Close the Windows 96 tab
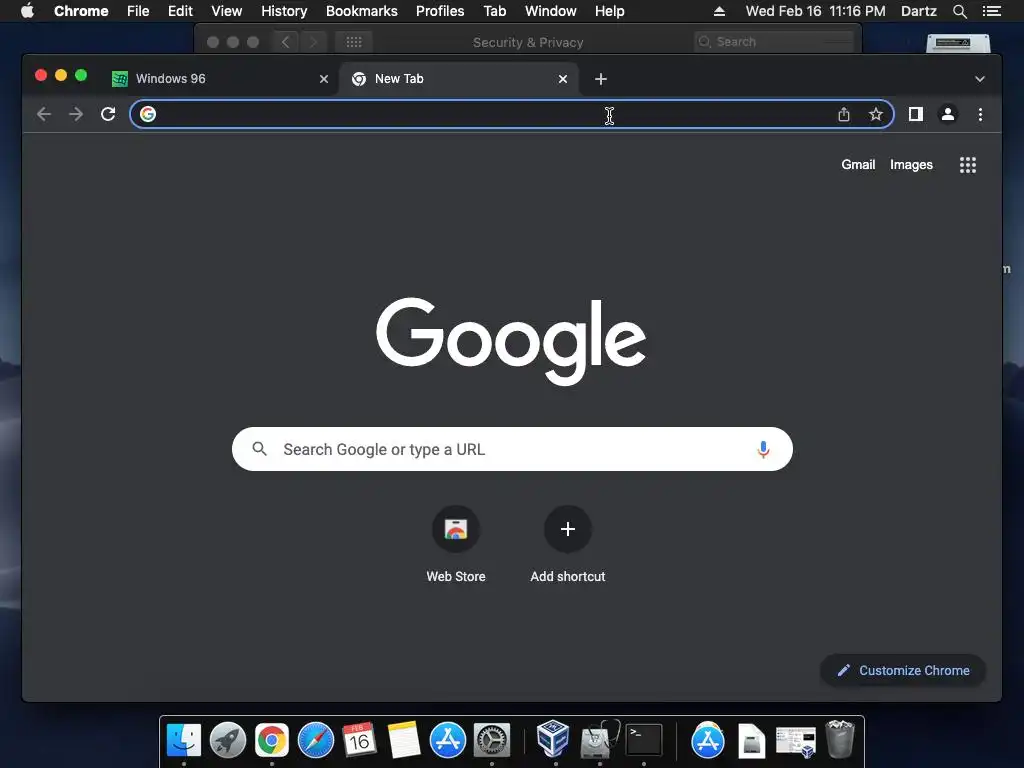This screenshot has width=1024, height=768. (324, 79)
